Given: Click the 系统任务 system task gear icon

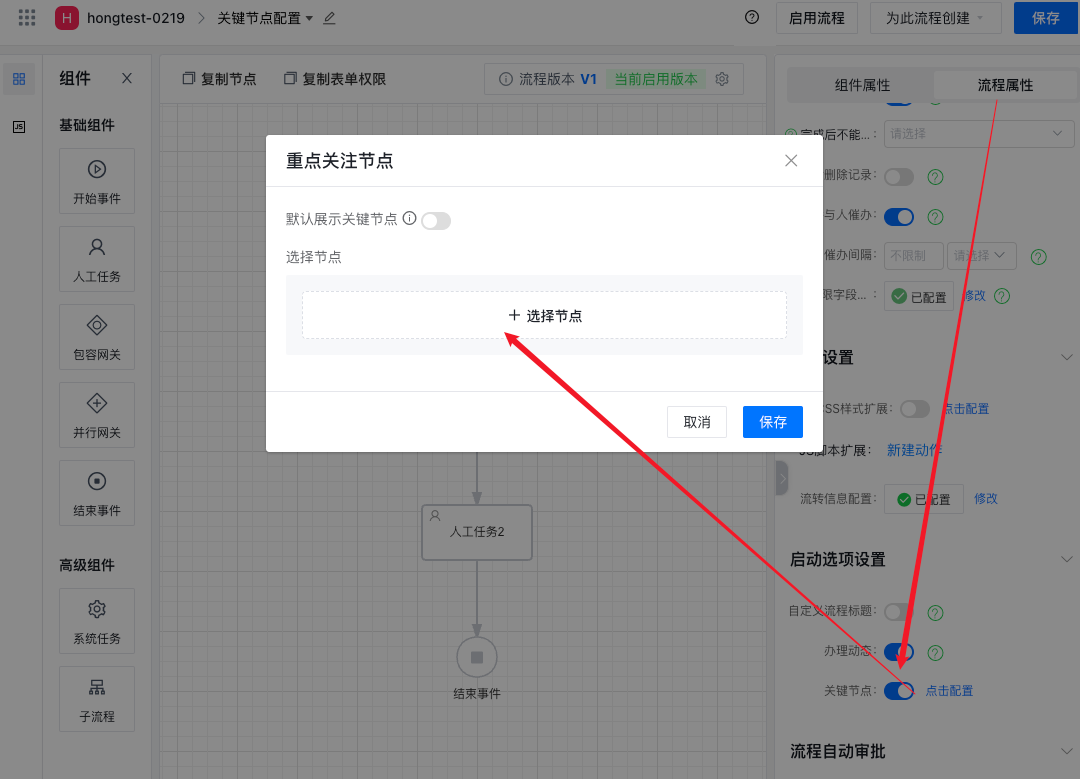Looking at the screenshot, I should 97,609.
